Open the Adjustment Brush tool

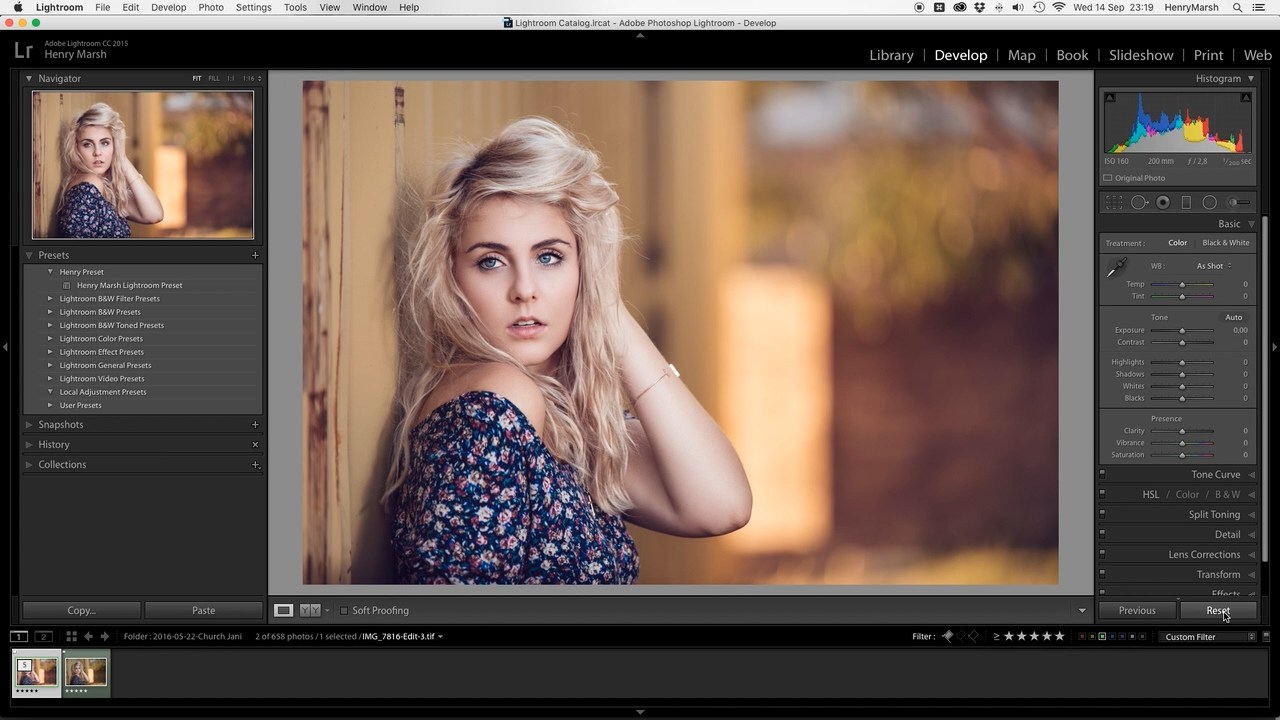point(1239,203)
